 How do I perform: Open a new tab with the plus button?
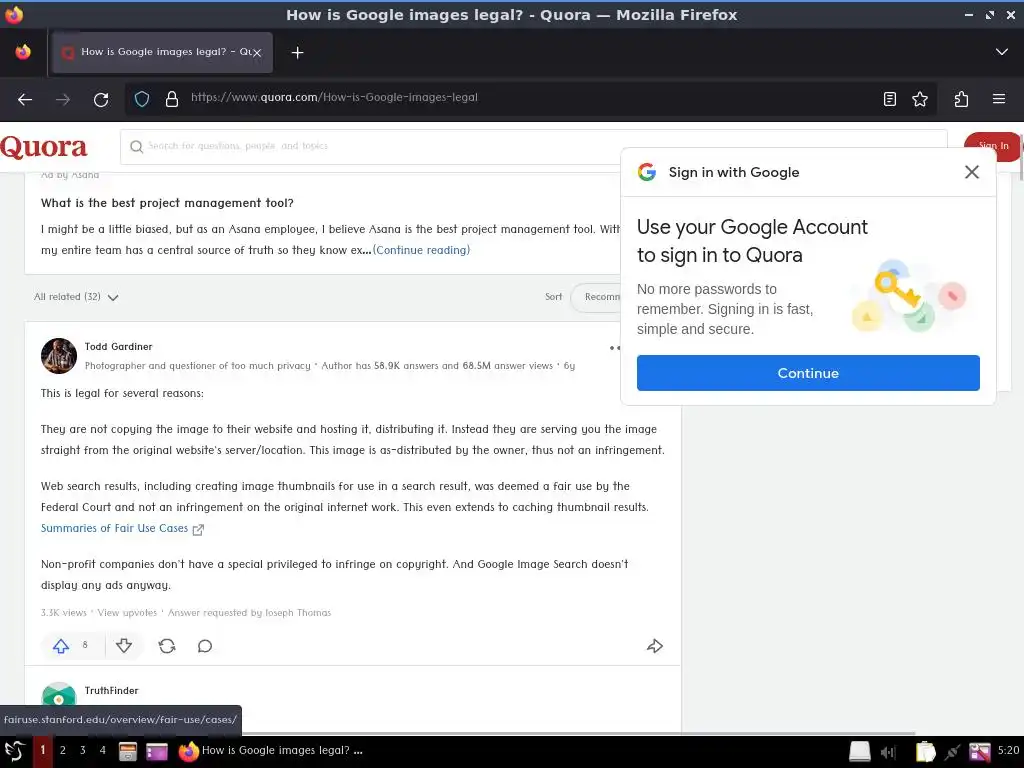297,52
